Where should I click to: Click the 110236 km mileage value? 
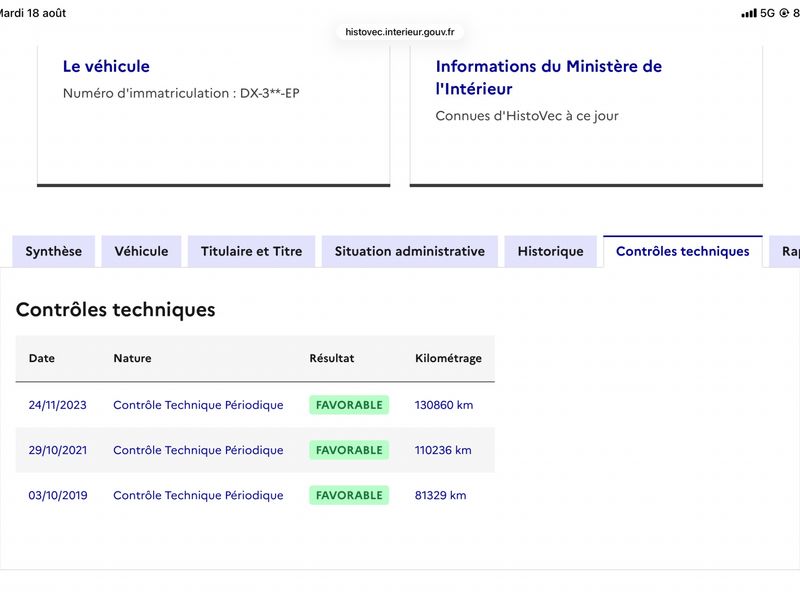[443, 450]
